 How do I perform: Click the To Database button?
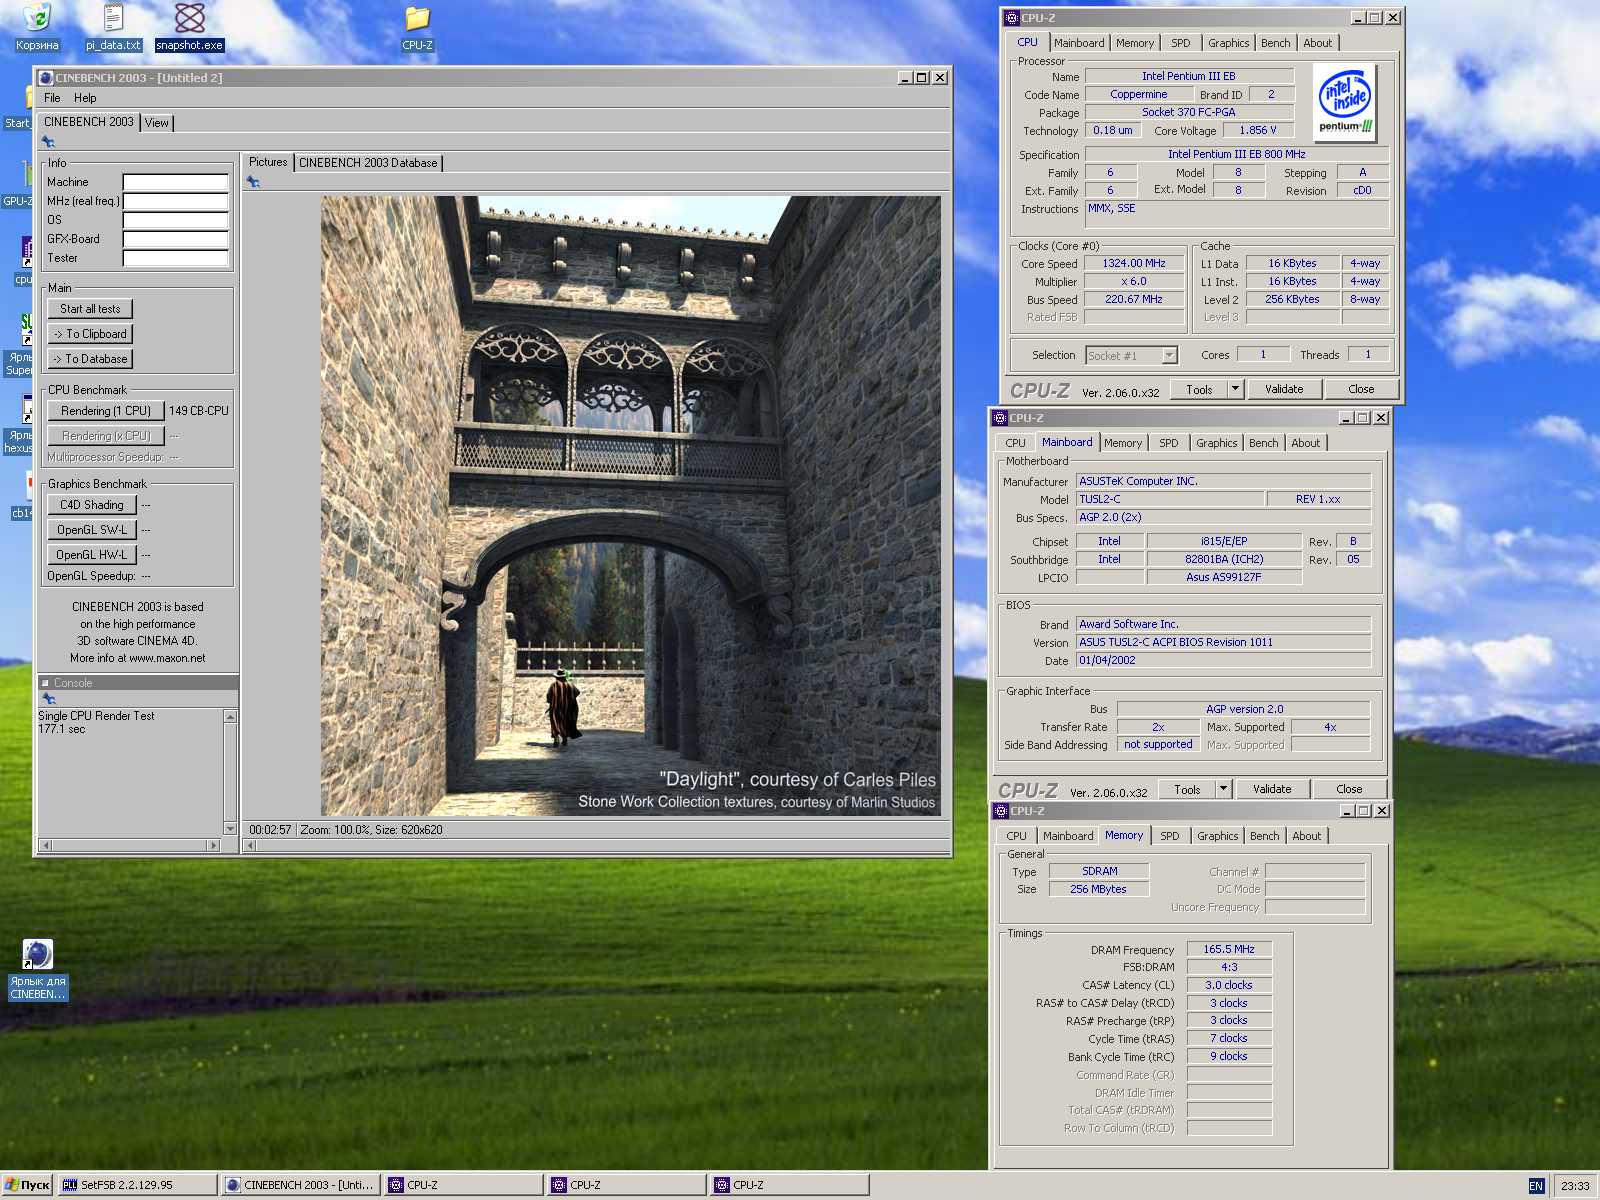tap(90, 359)
